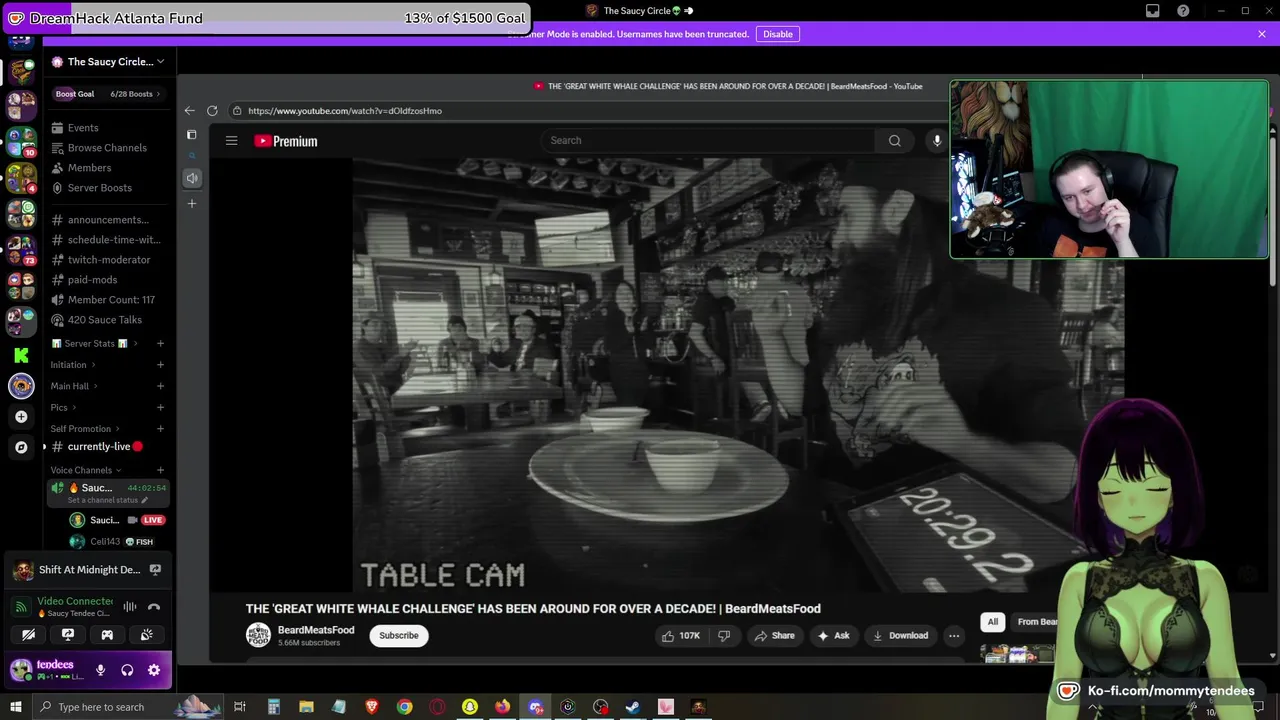Open the more actions ellipsis menu

[x=954, y=635]
